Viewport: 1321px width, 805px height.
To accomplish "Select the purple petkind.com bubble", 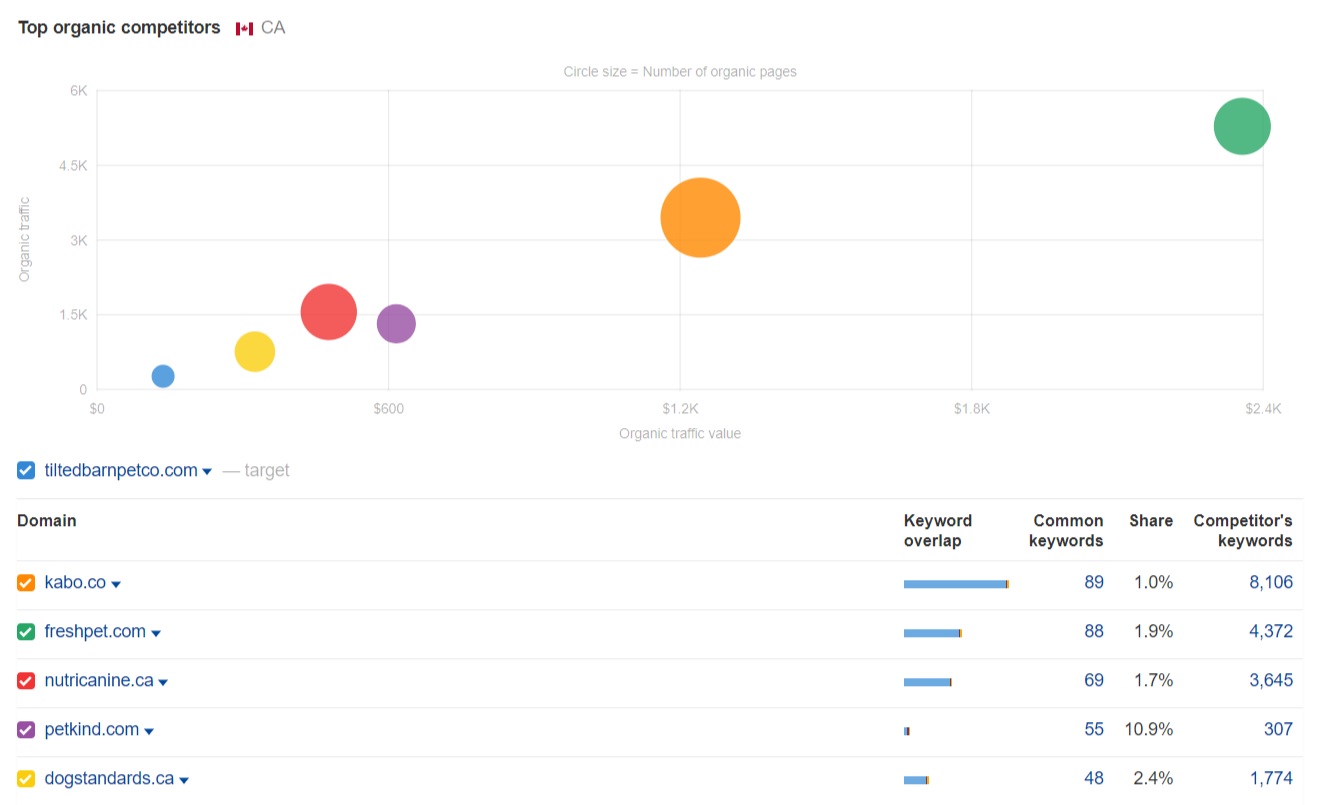I will pyautogui.click(x=396, y=323).
